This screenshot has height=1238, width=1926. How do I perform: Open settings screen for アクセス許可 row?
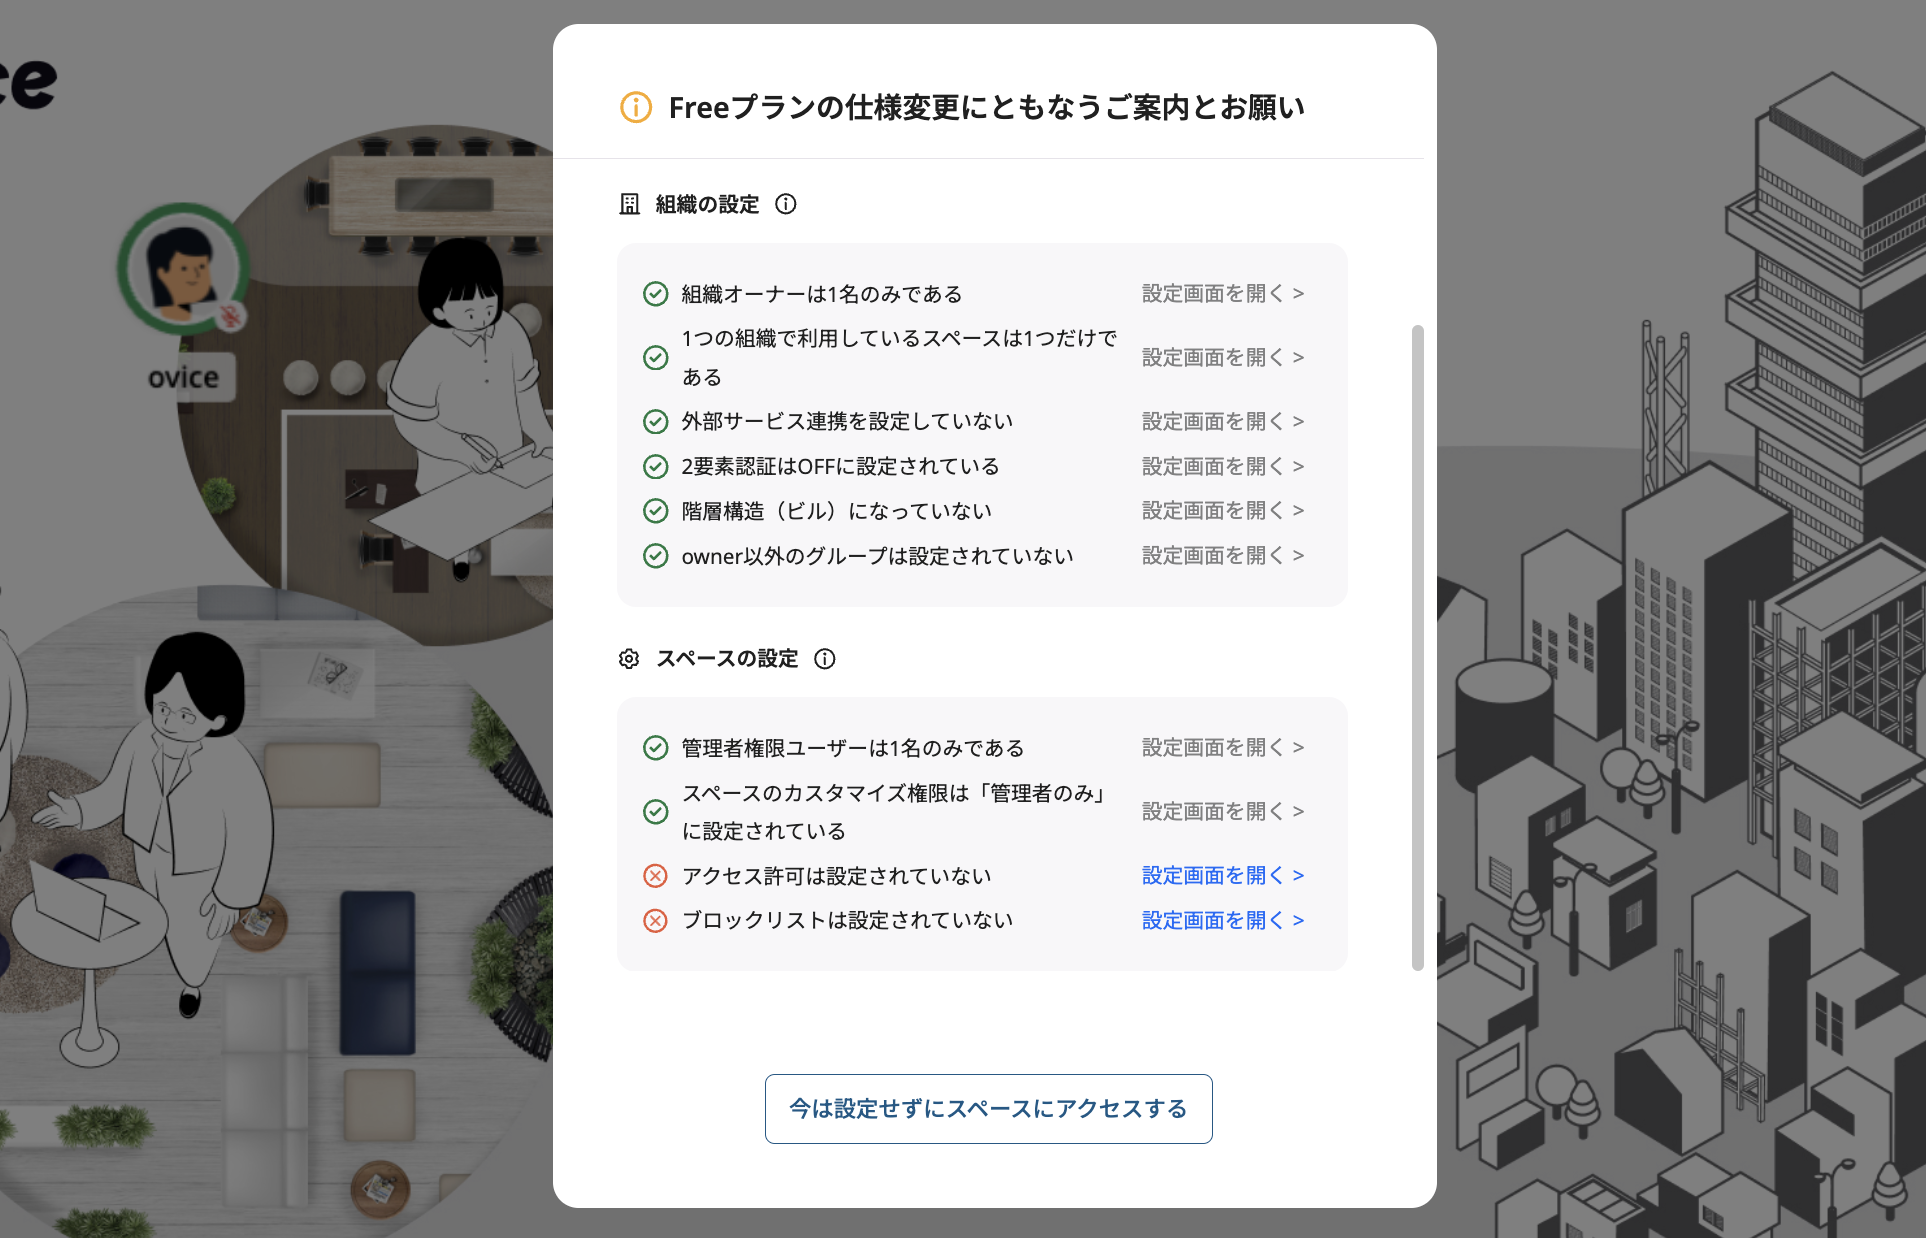coord(1223,875)
